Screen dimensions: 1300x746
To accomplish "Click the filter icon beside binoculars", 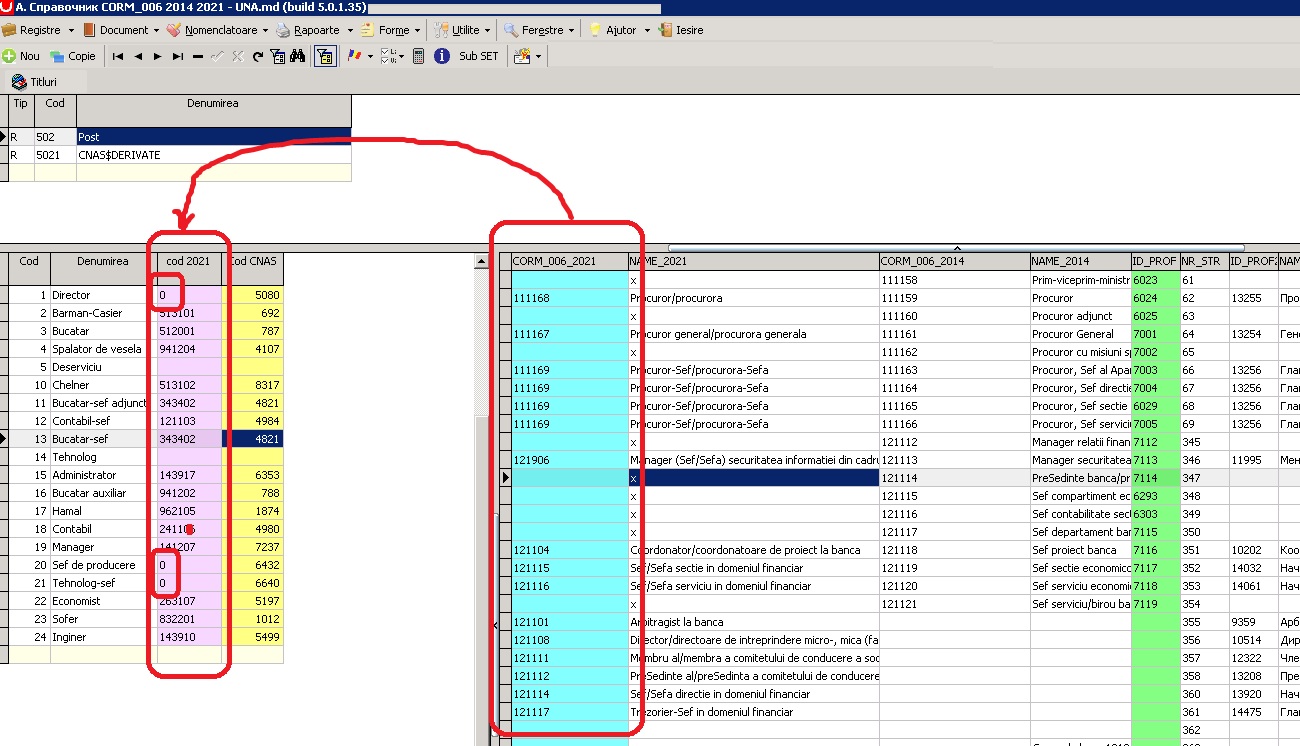I will pyautogui.click(x=278, y=56).
